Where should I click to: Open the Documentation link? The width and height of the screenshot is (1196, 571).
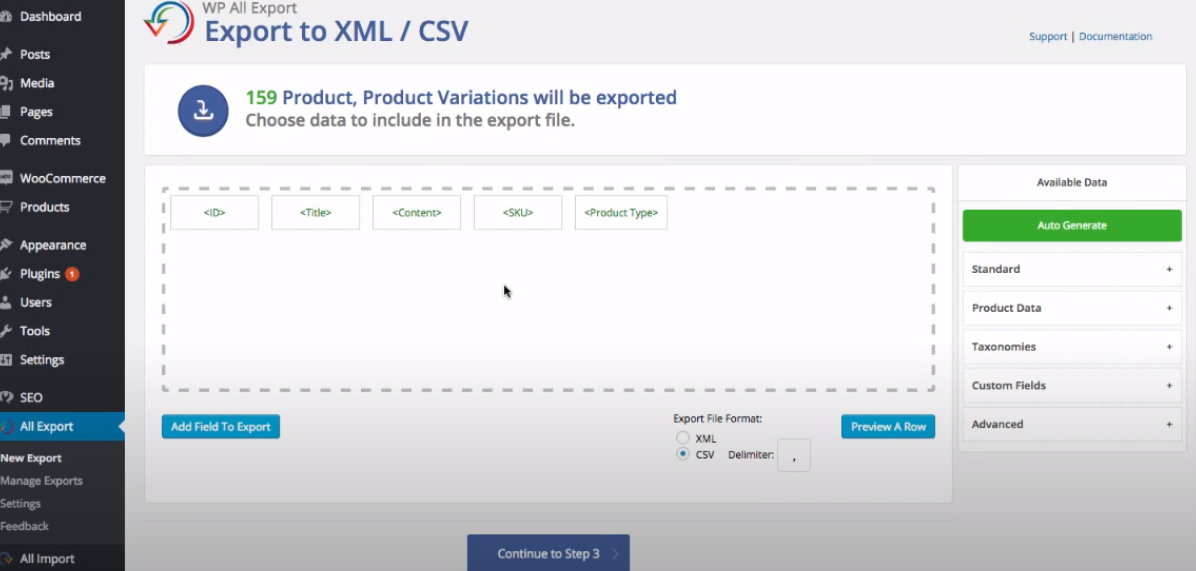(x=1115, y=37)
